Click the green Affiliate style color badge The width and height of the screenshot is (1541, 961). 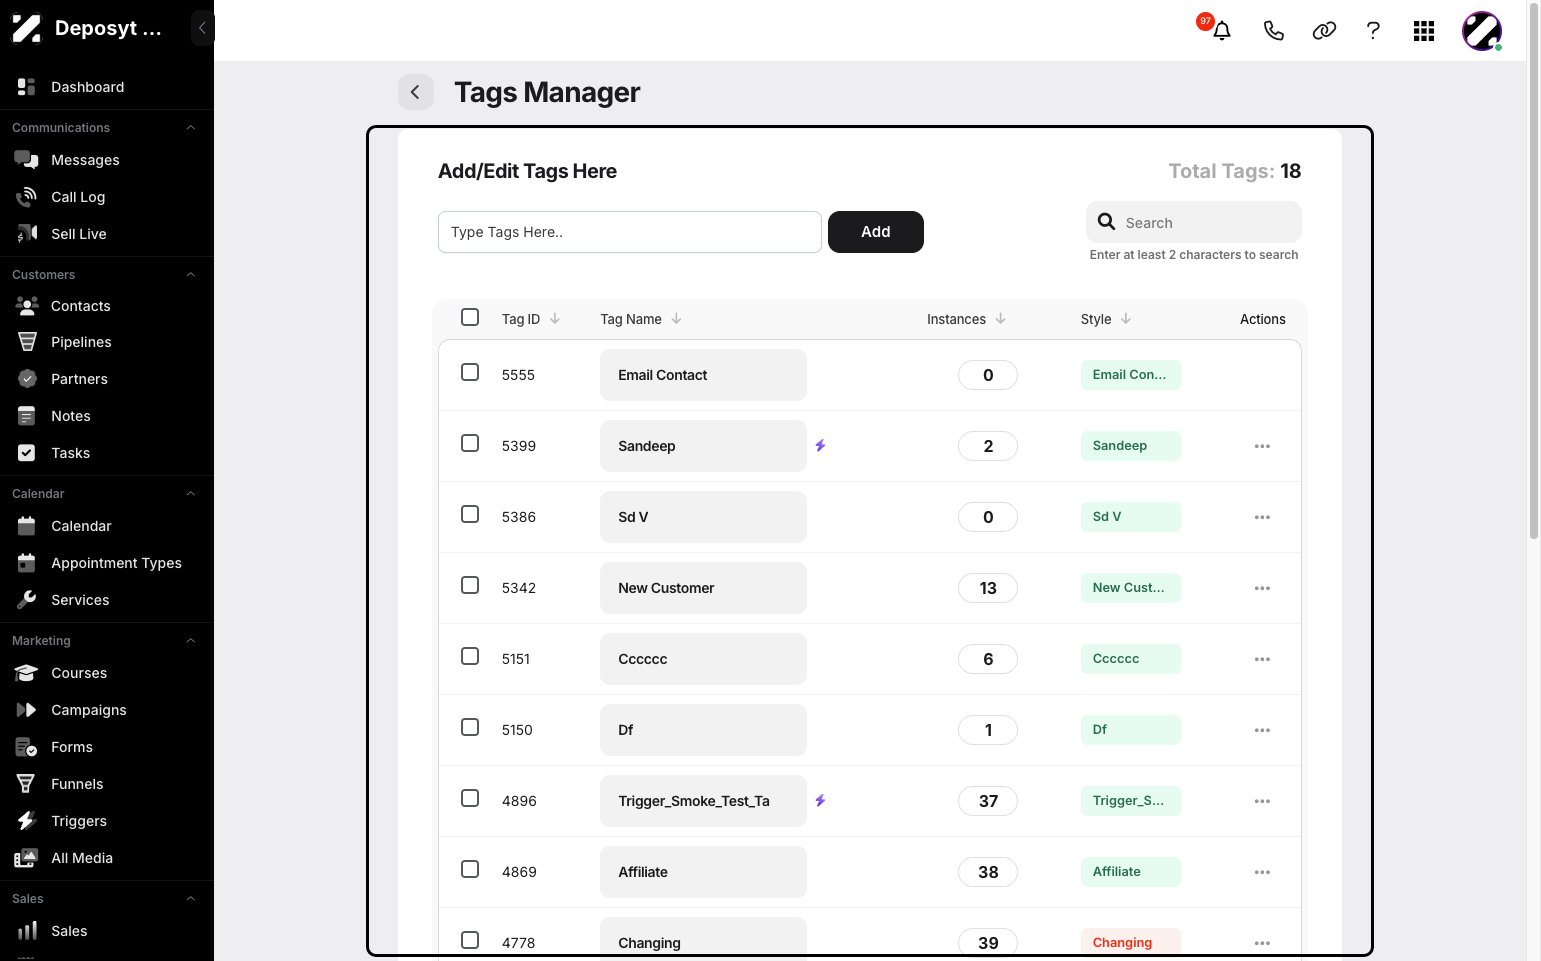(1131, 872)
